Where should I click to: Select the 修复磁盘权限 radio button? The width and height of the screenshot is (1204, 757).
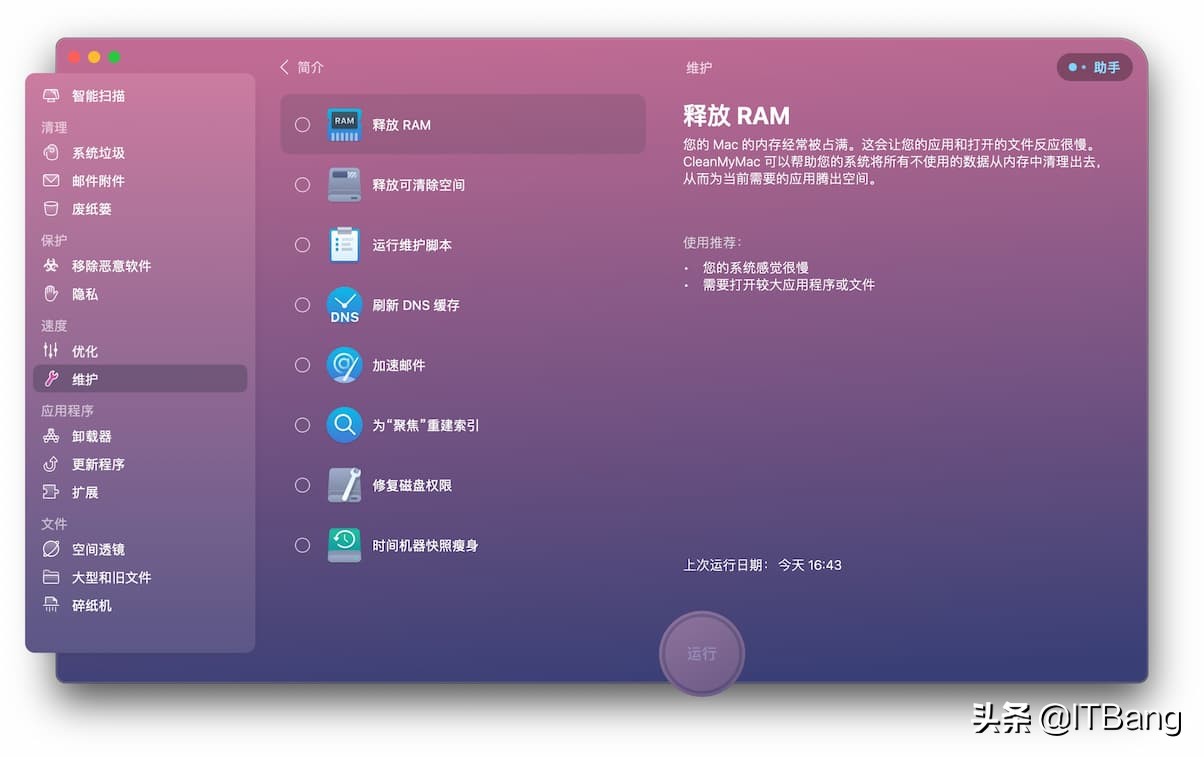[x=302, y=485]
